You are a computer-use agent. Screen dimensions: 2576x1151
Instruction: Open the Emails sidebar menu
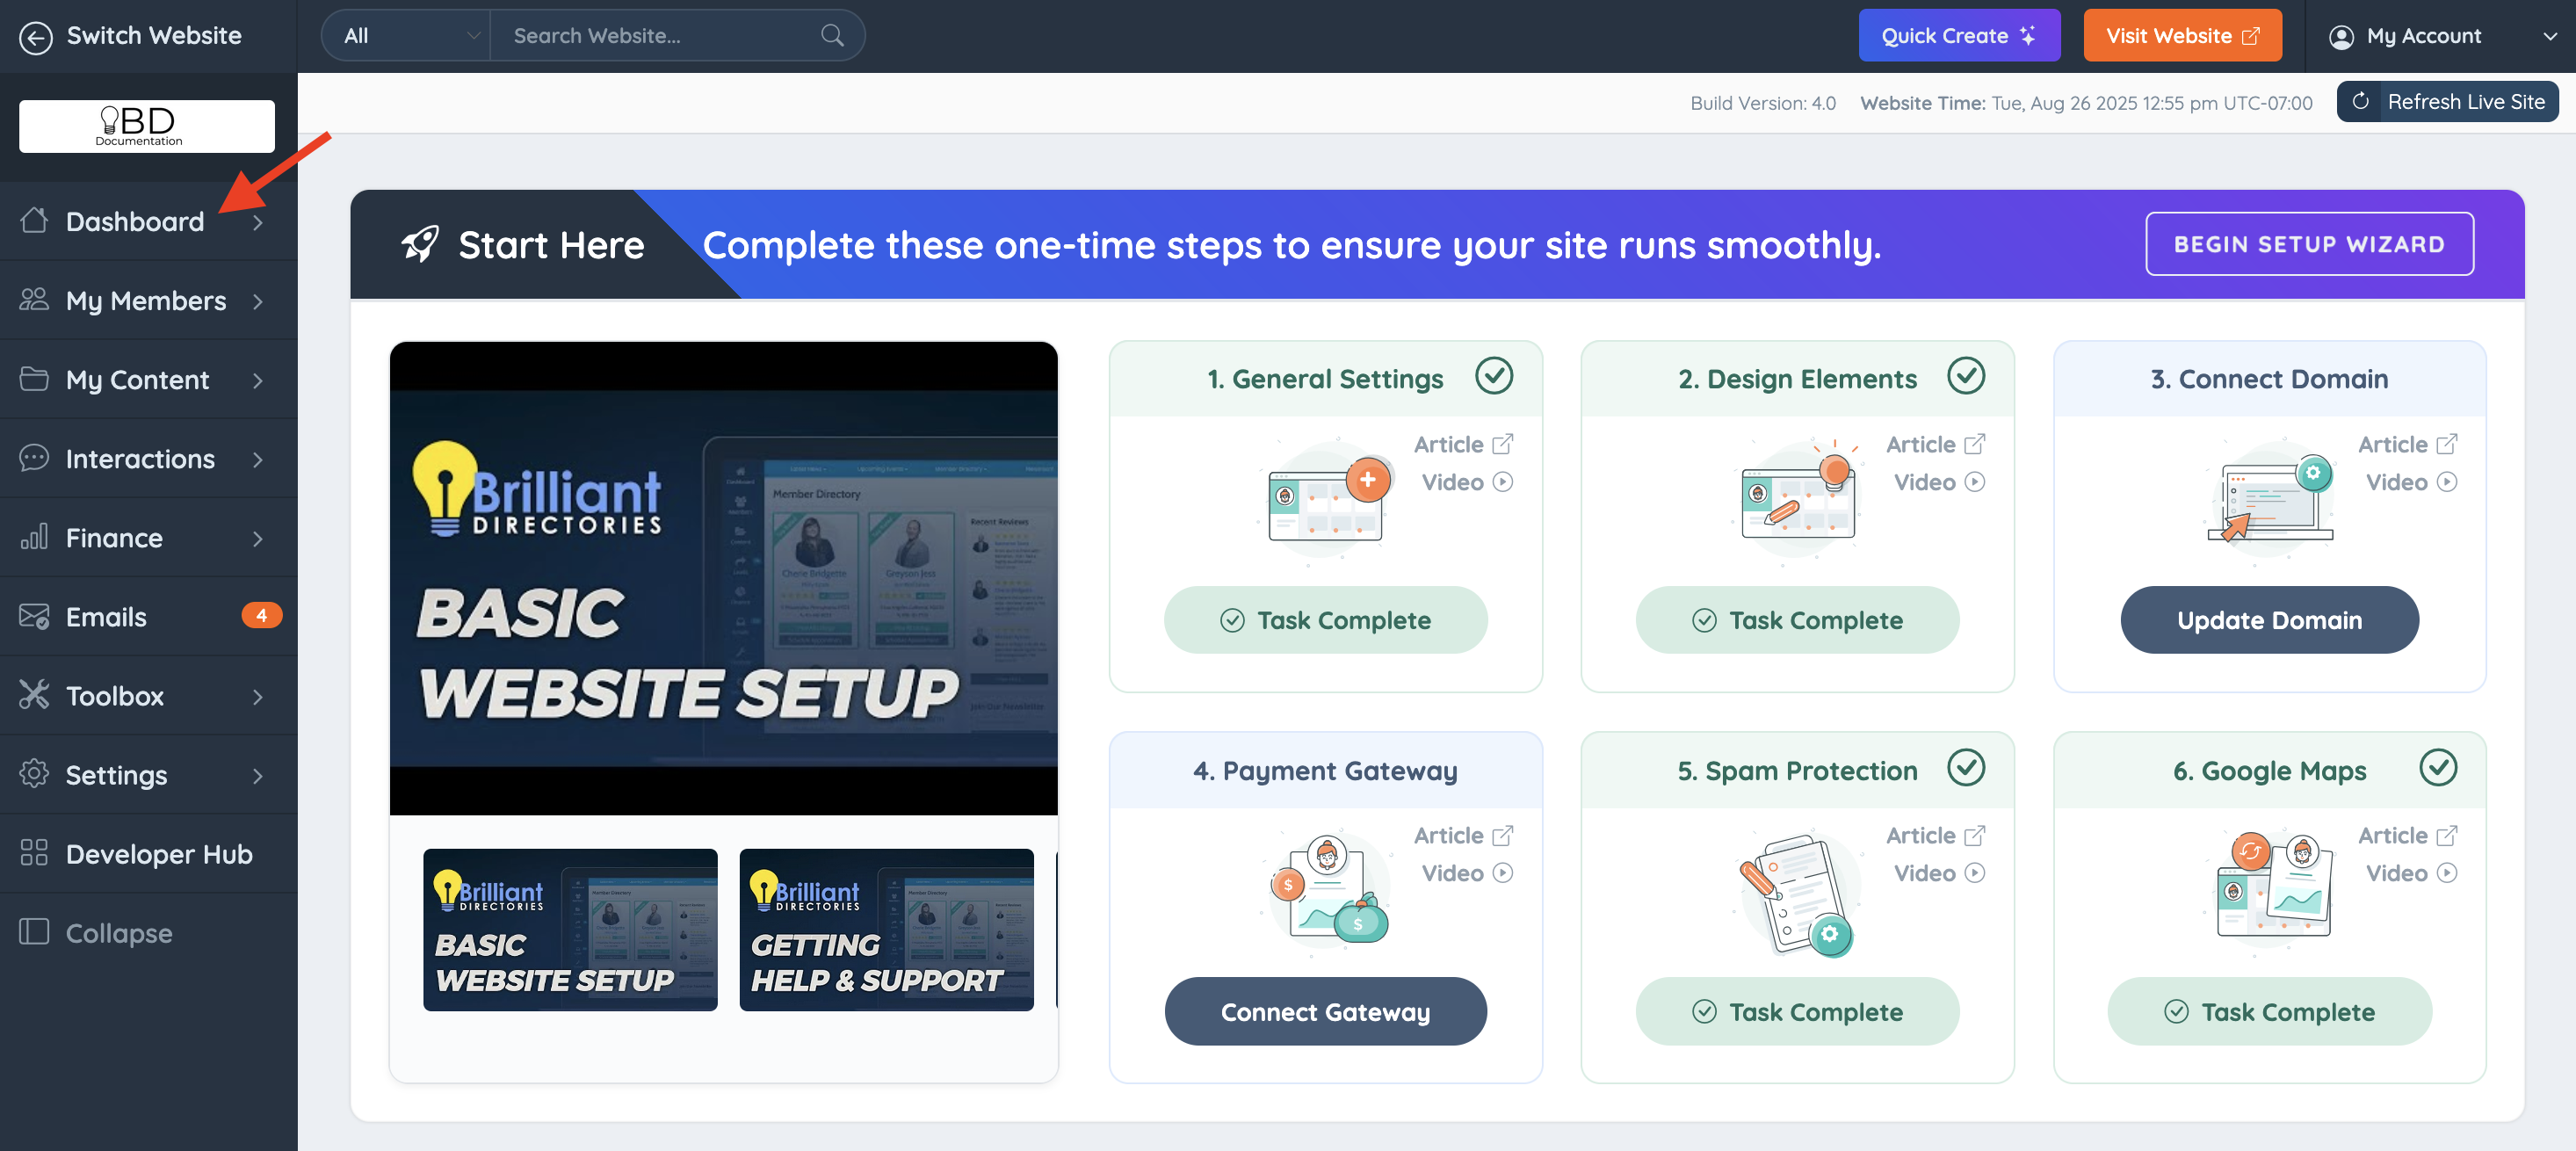106,617
